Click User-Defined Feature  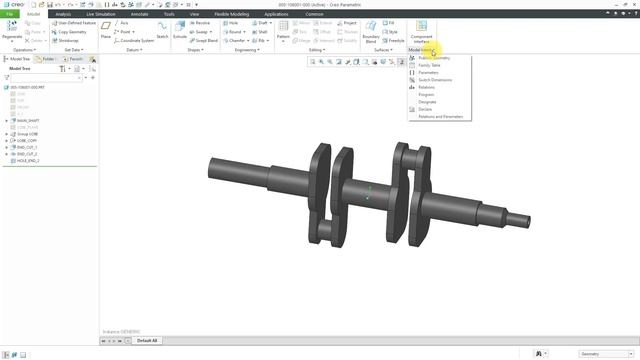tap(74, 23)
